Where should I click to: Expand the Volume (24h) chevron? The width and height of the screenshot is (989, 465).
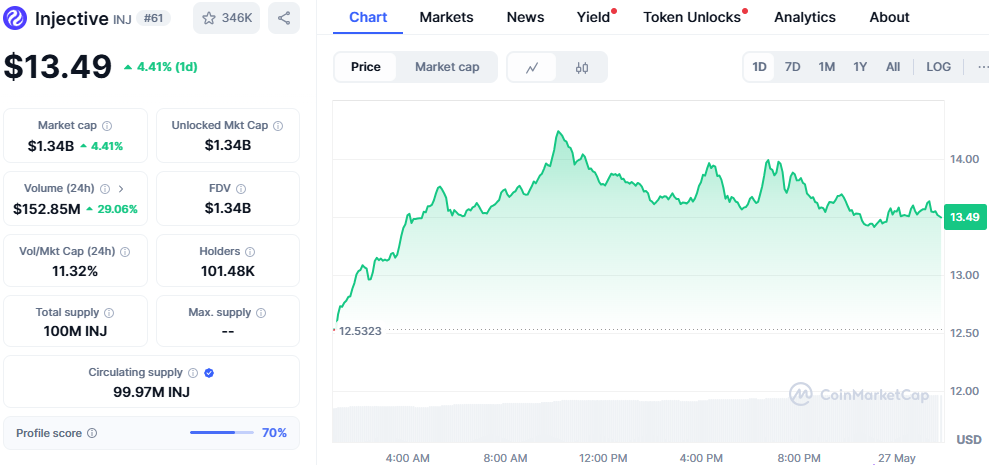point(121,188)
